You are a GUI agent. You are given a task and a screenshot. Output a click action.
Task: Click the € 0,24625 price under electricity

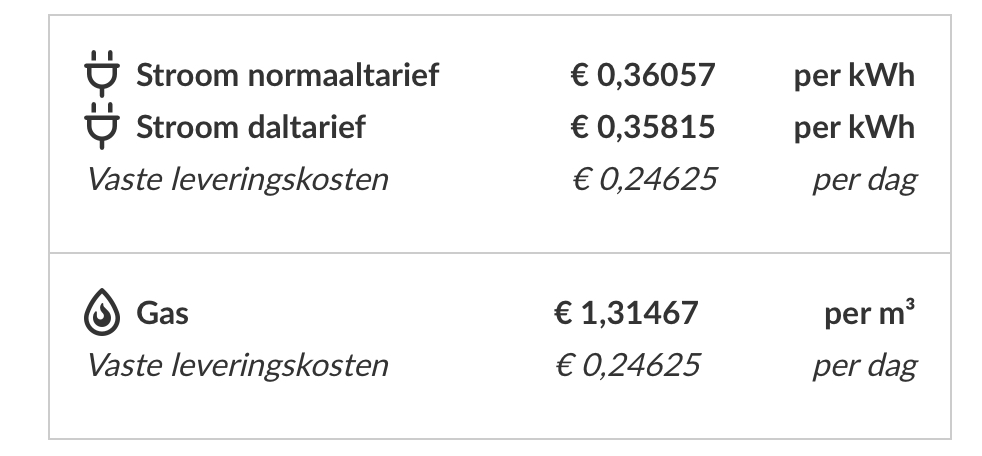643,180
